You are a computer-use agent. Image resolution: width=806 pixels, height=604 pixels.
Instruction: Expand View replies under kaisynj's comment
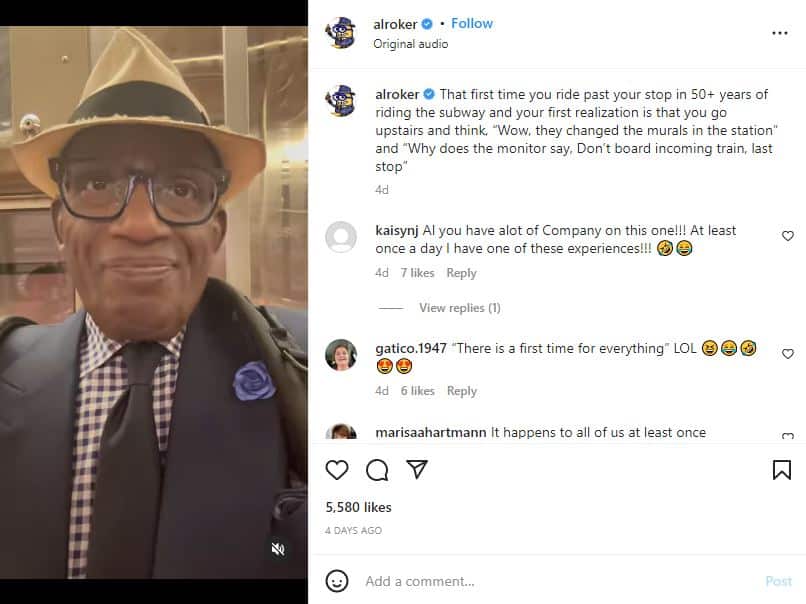click(x=459, y=308)
